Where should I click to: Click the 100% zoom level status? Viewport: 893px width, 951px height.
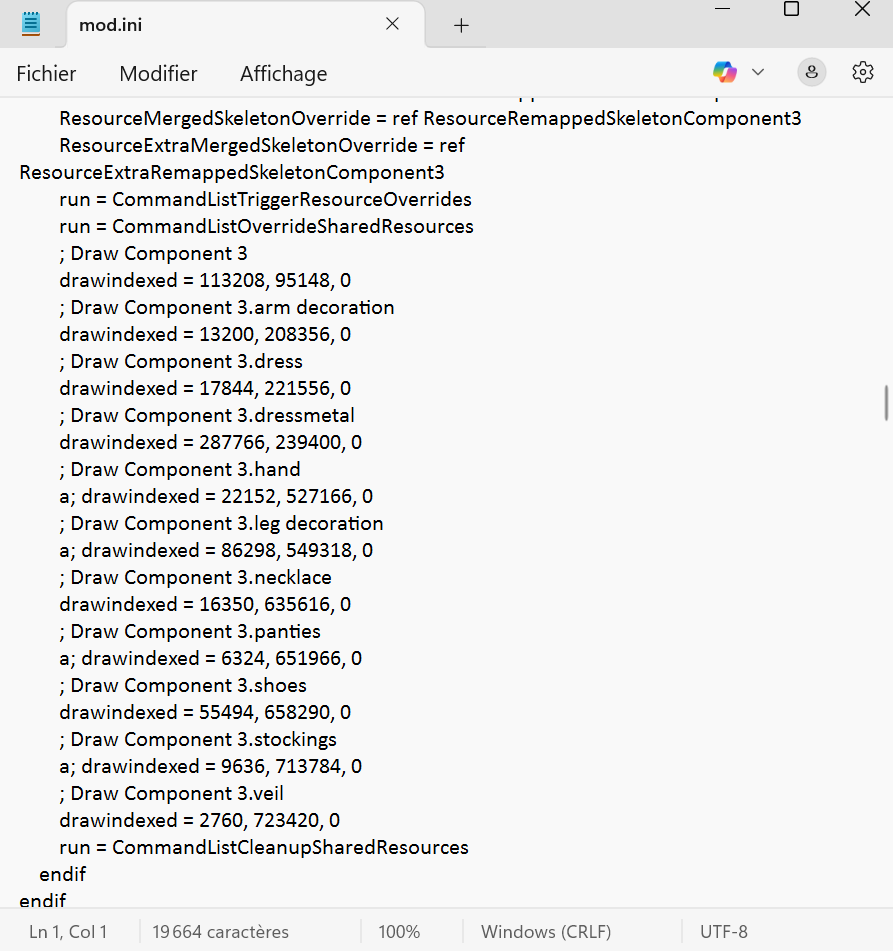point(399,932)
